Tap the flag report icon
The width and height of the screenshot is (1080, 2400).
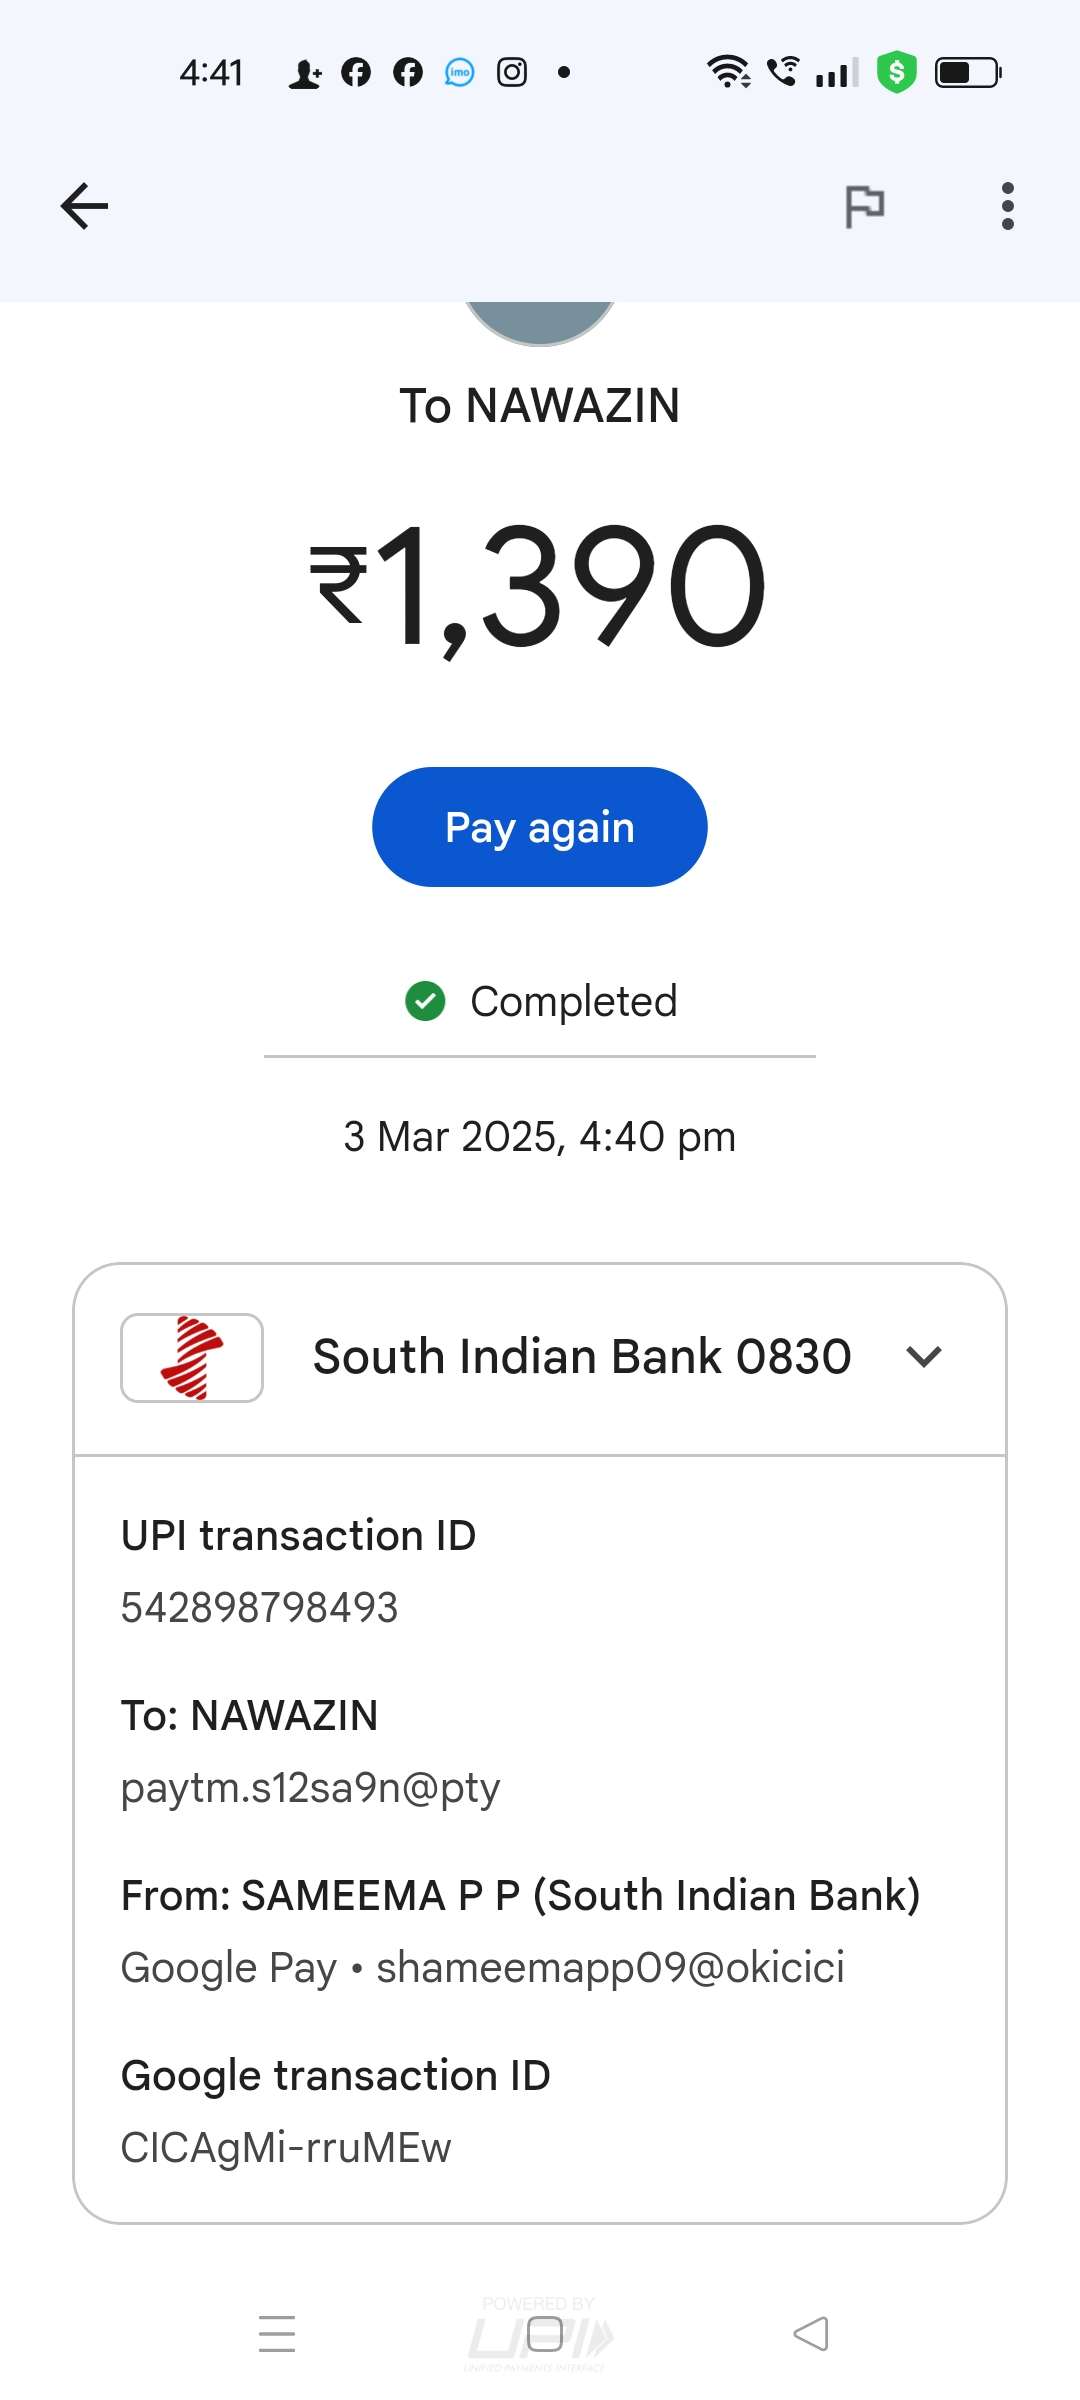coord(865,207)
